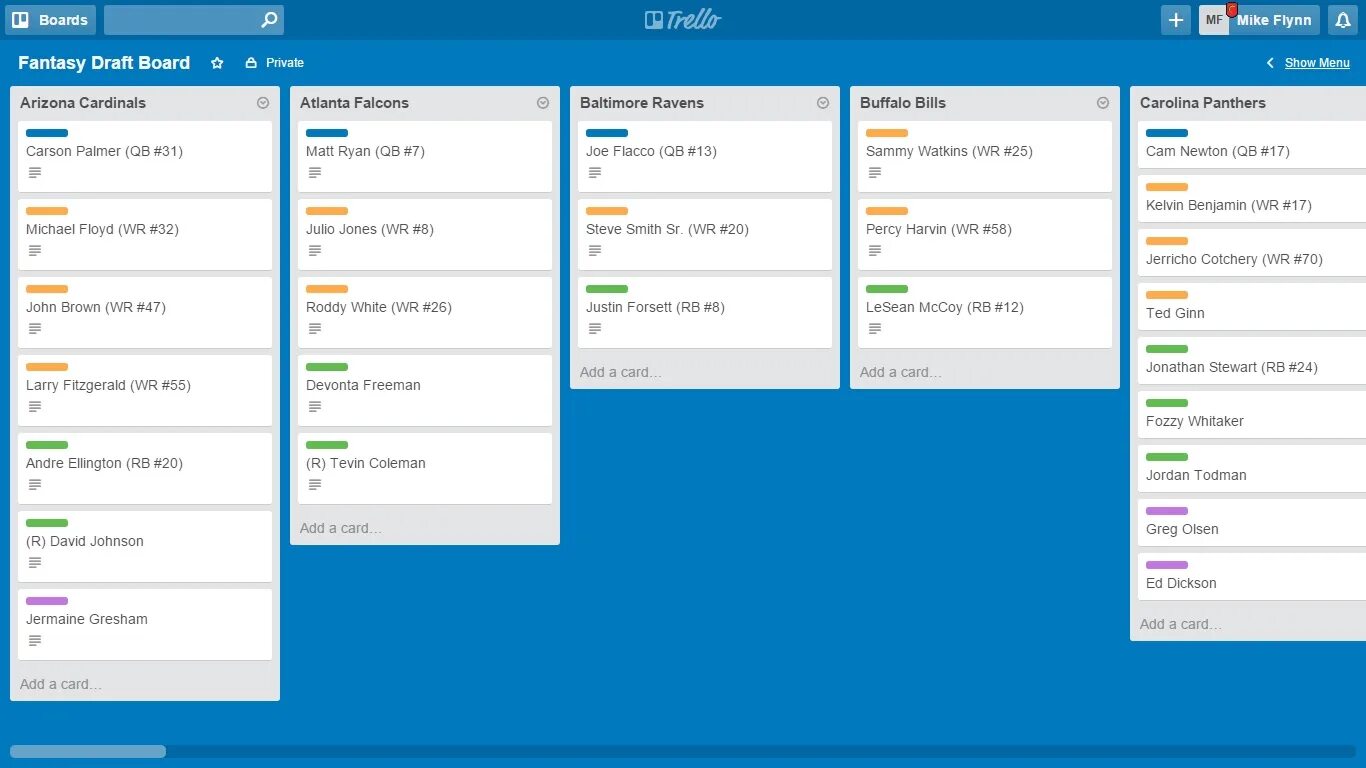Click the Arizona Cardinals list title
The width and height of the screenshot is (1366, 768).
[83, 103]
